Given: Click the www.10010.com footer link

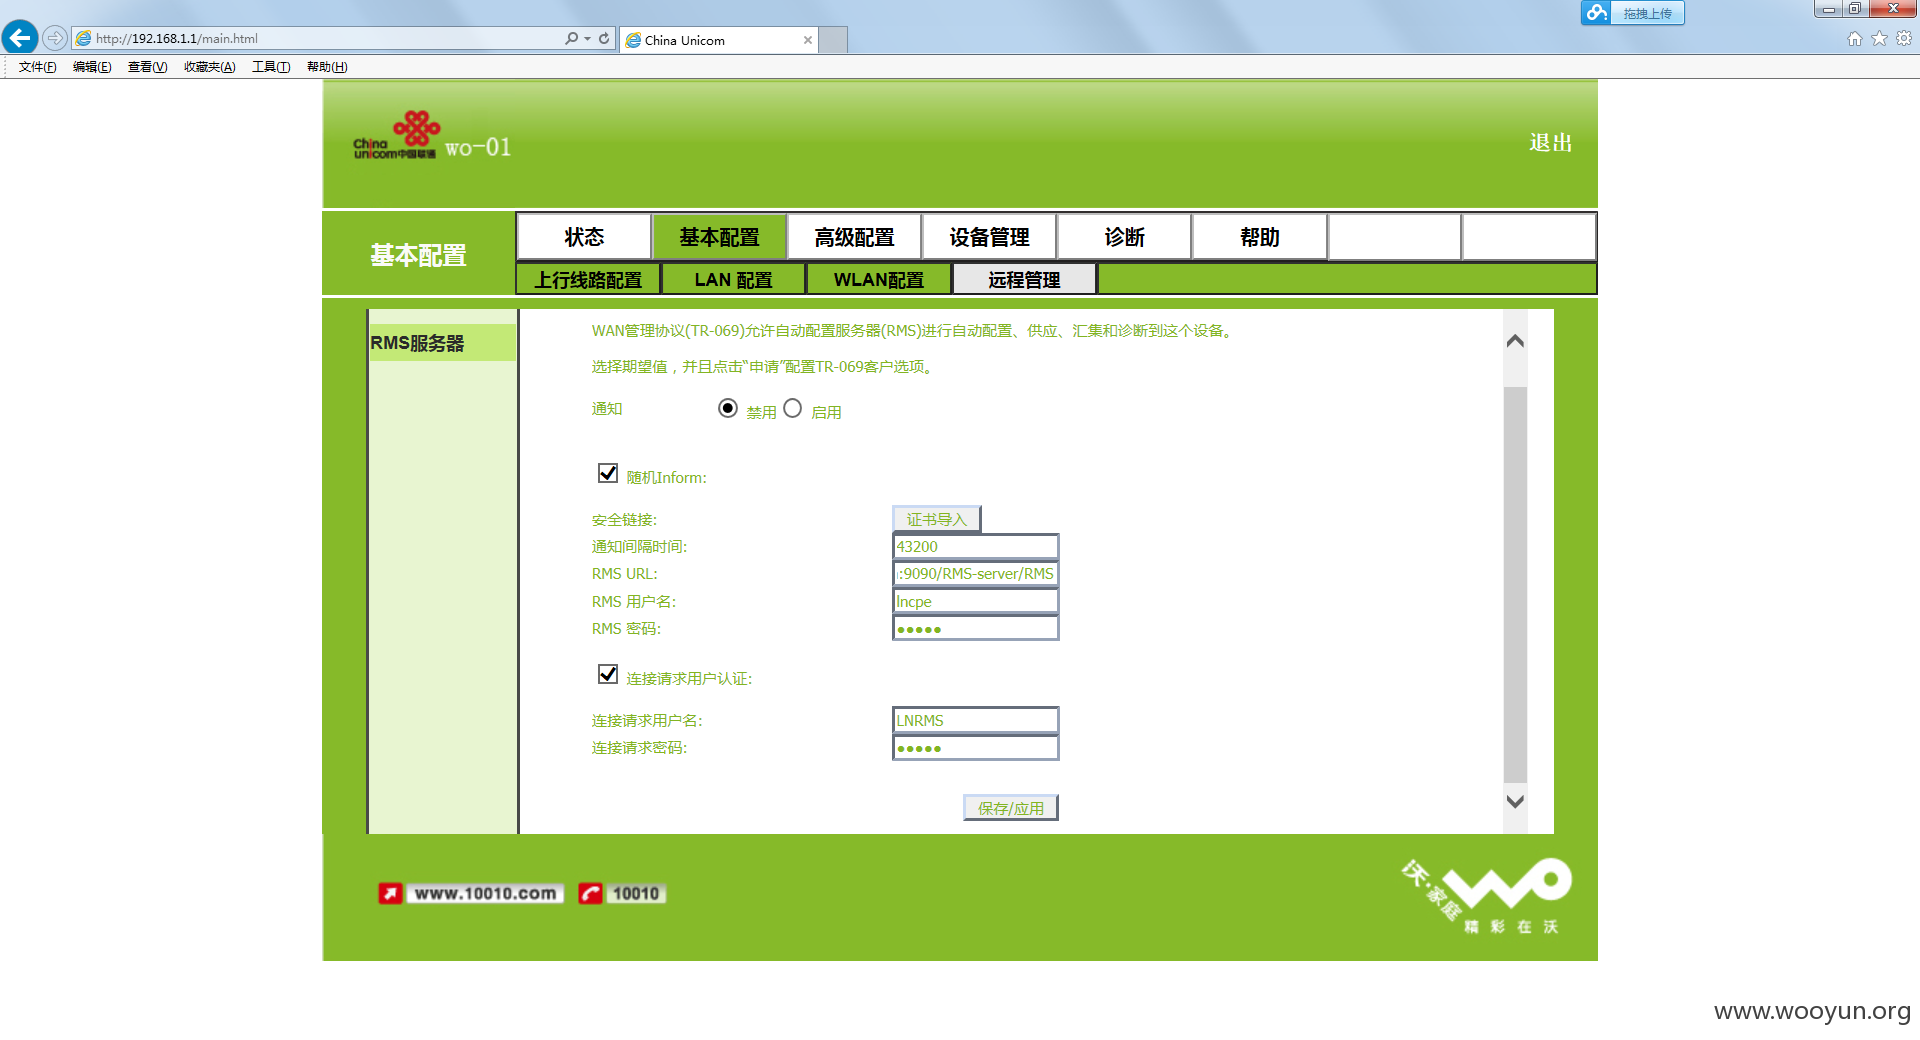Looking at the screenshot, I should click(x=485, y=893).
